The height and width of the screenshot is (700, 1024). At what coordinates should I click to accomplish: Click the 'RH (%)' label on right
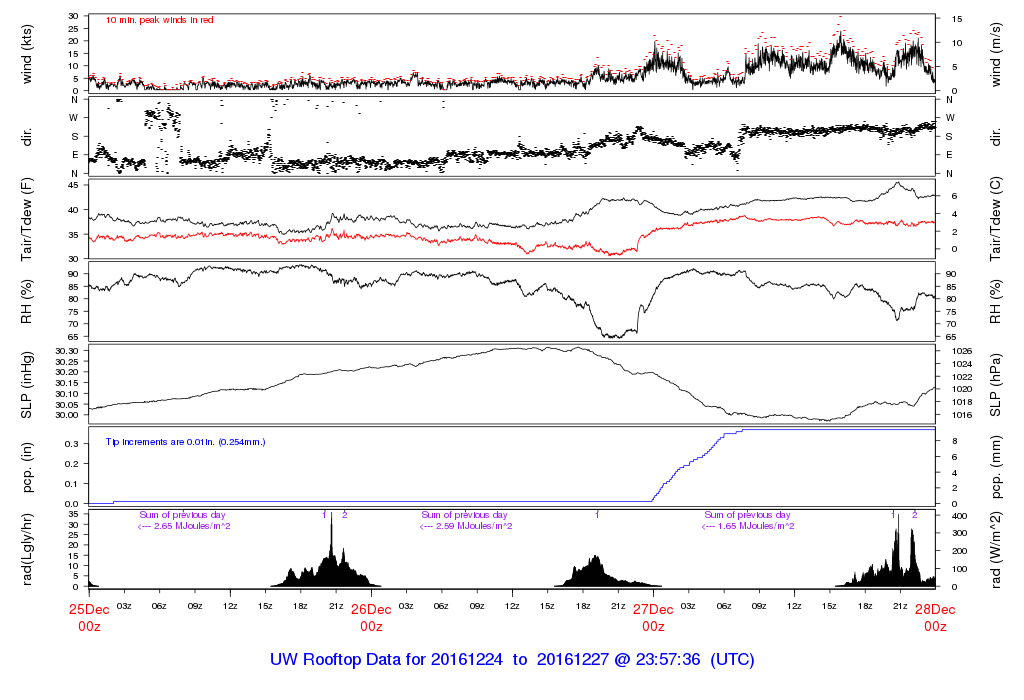tap(995, 302)
